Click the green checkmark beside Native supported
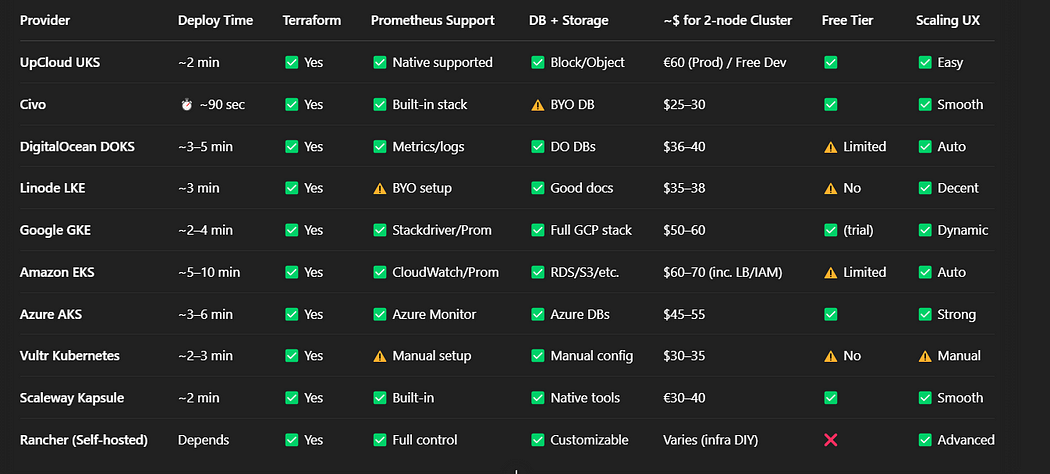Screen dimensions: 1050x474 [x=380, y=62]
